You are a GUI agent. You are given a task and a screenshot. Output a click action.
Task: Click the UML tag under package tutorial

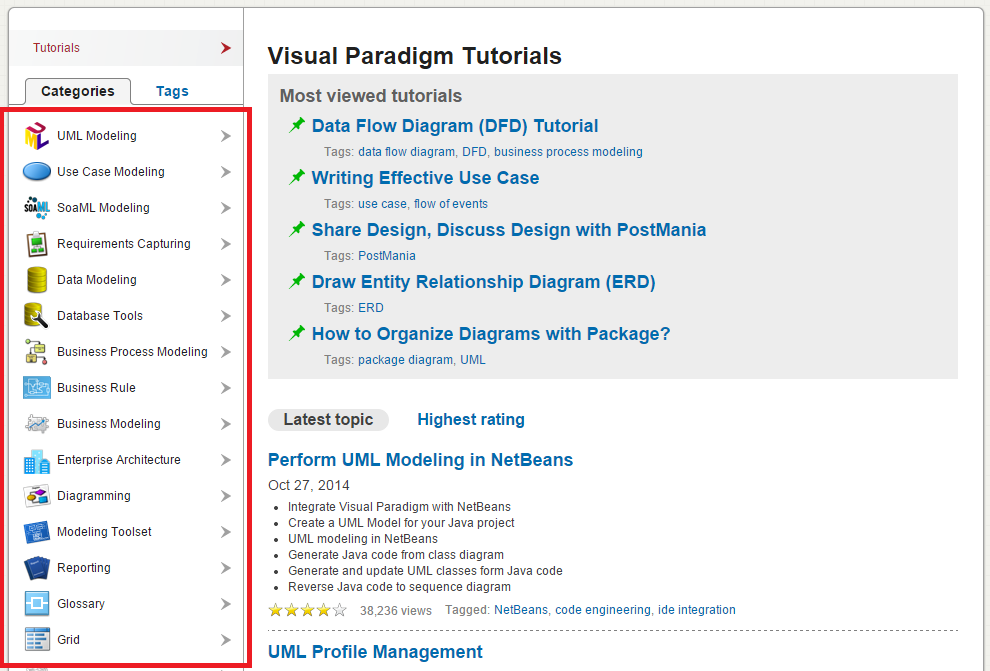472,360
